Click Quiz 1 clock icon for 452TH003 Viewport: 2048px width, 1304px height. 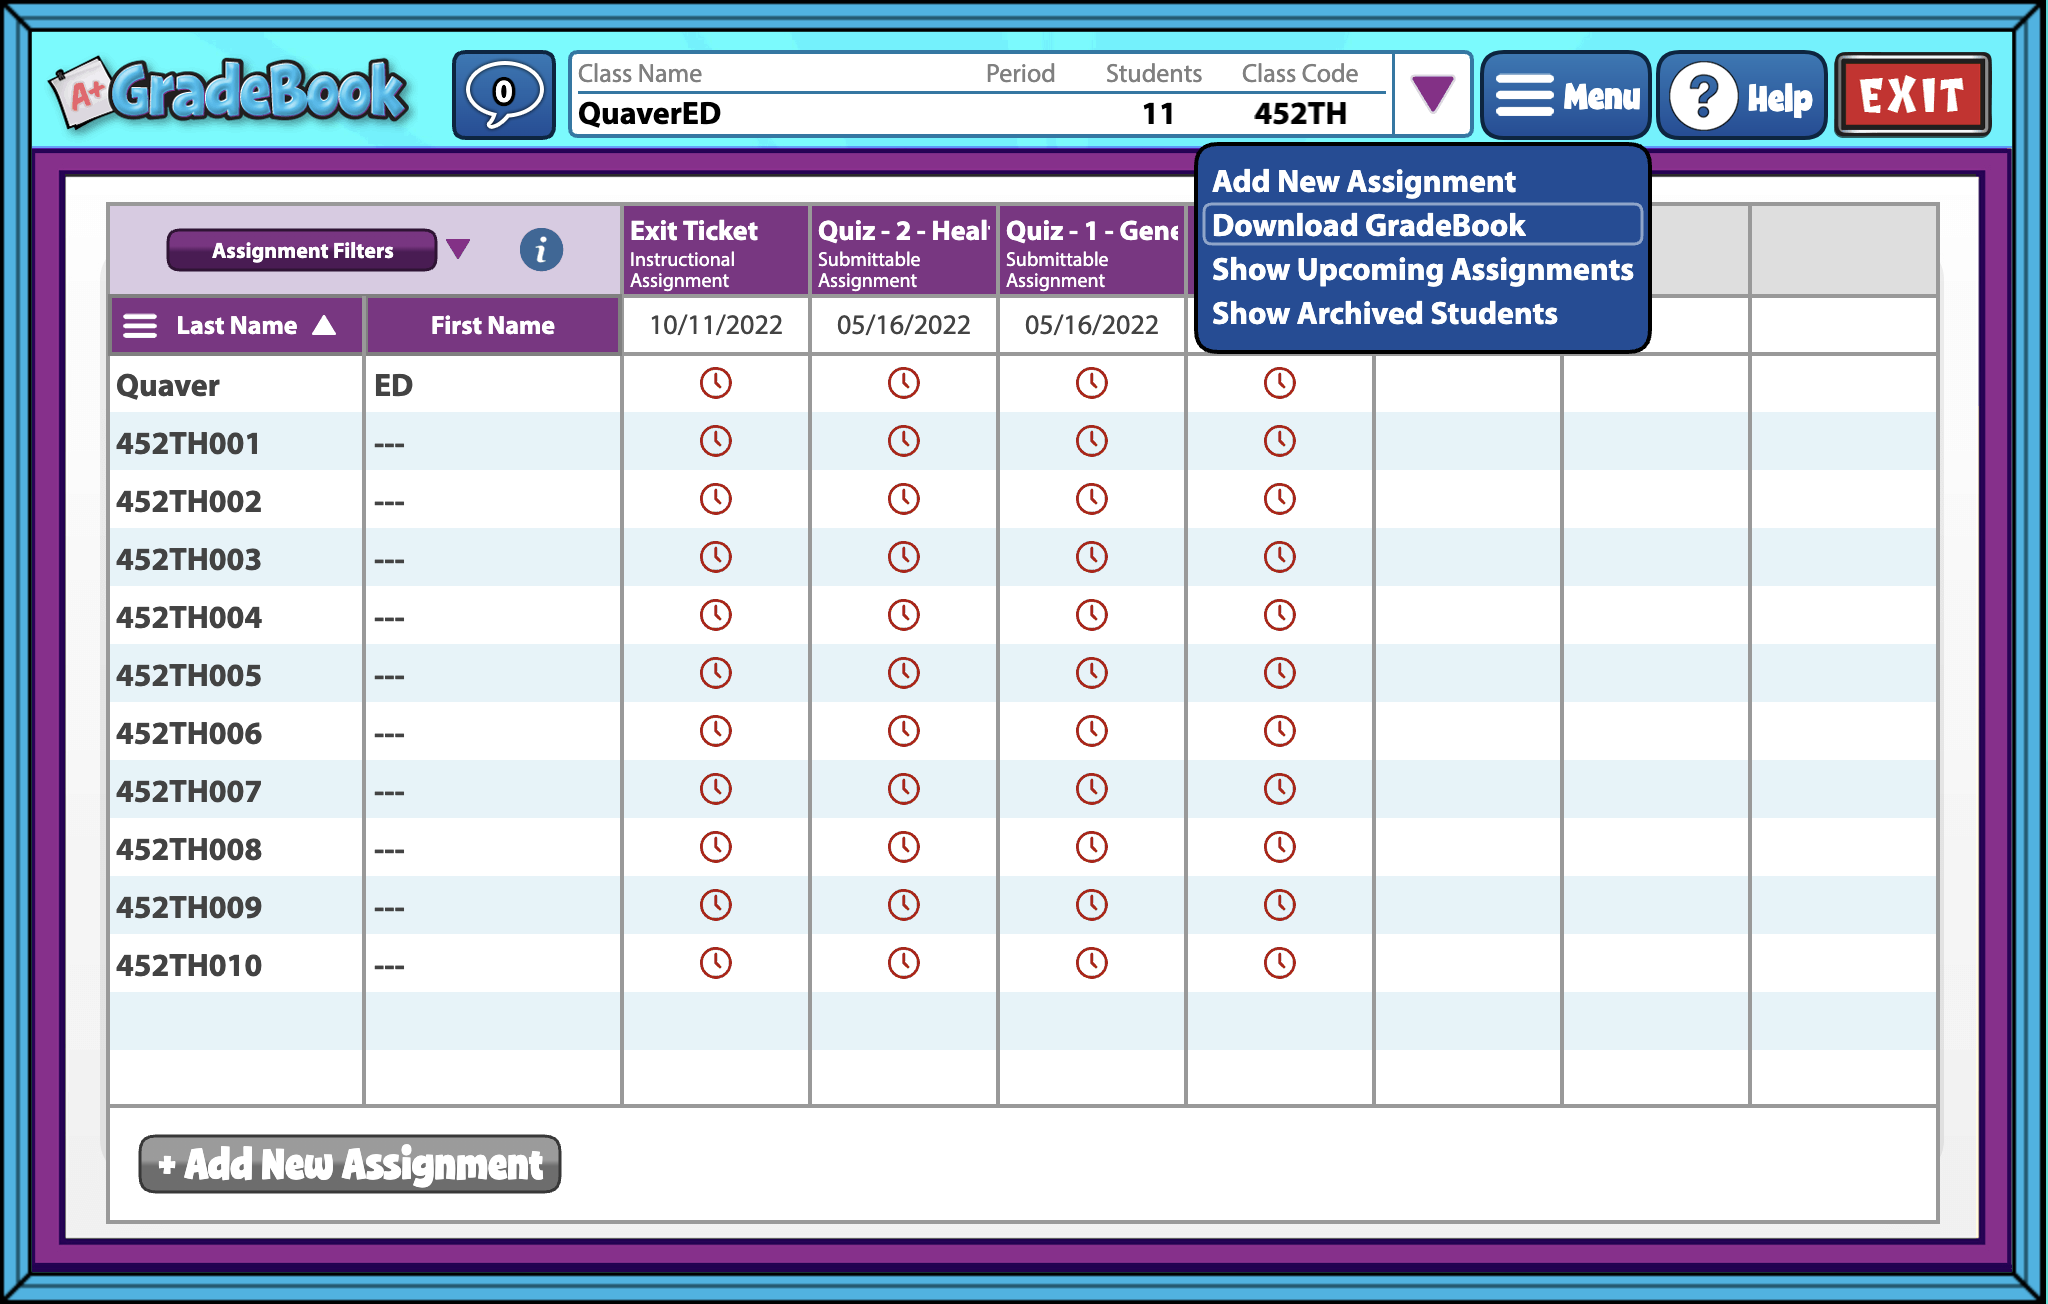point(1092,557)
